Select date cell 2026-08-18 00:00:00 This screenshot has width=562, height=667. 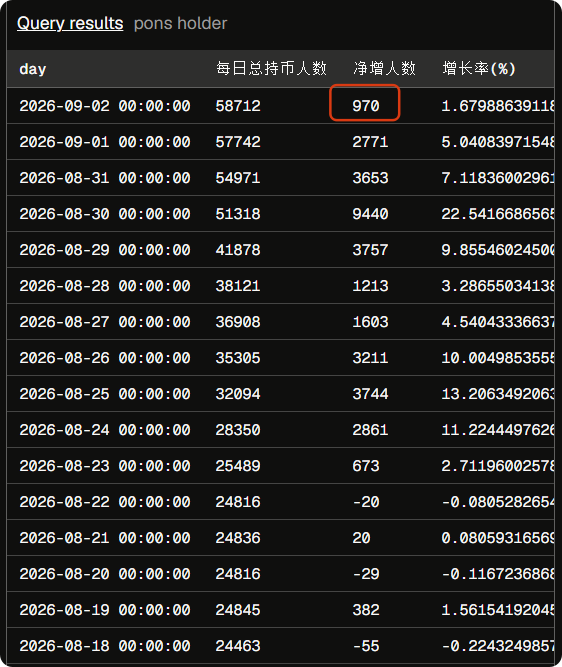(x=105, y=646)
